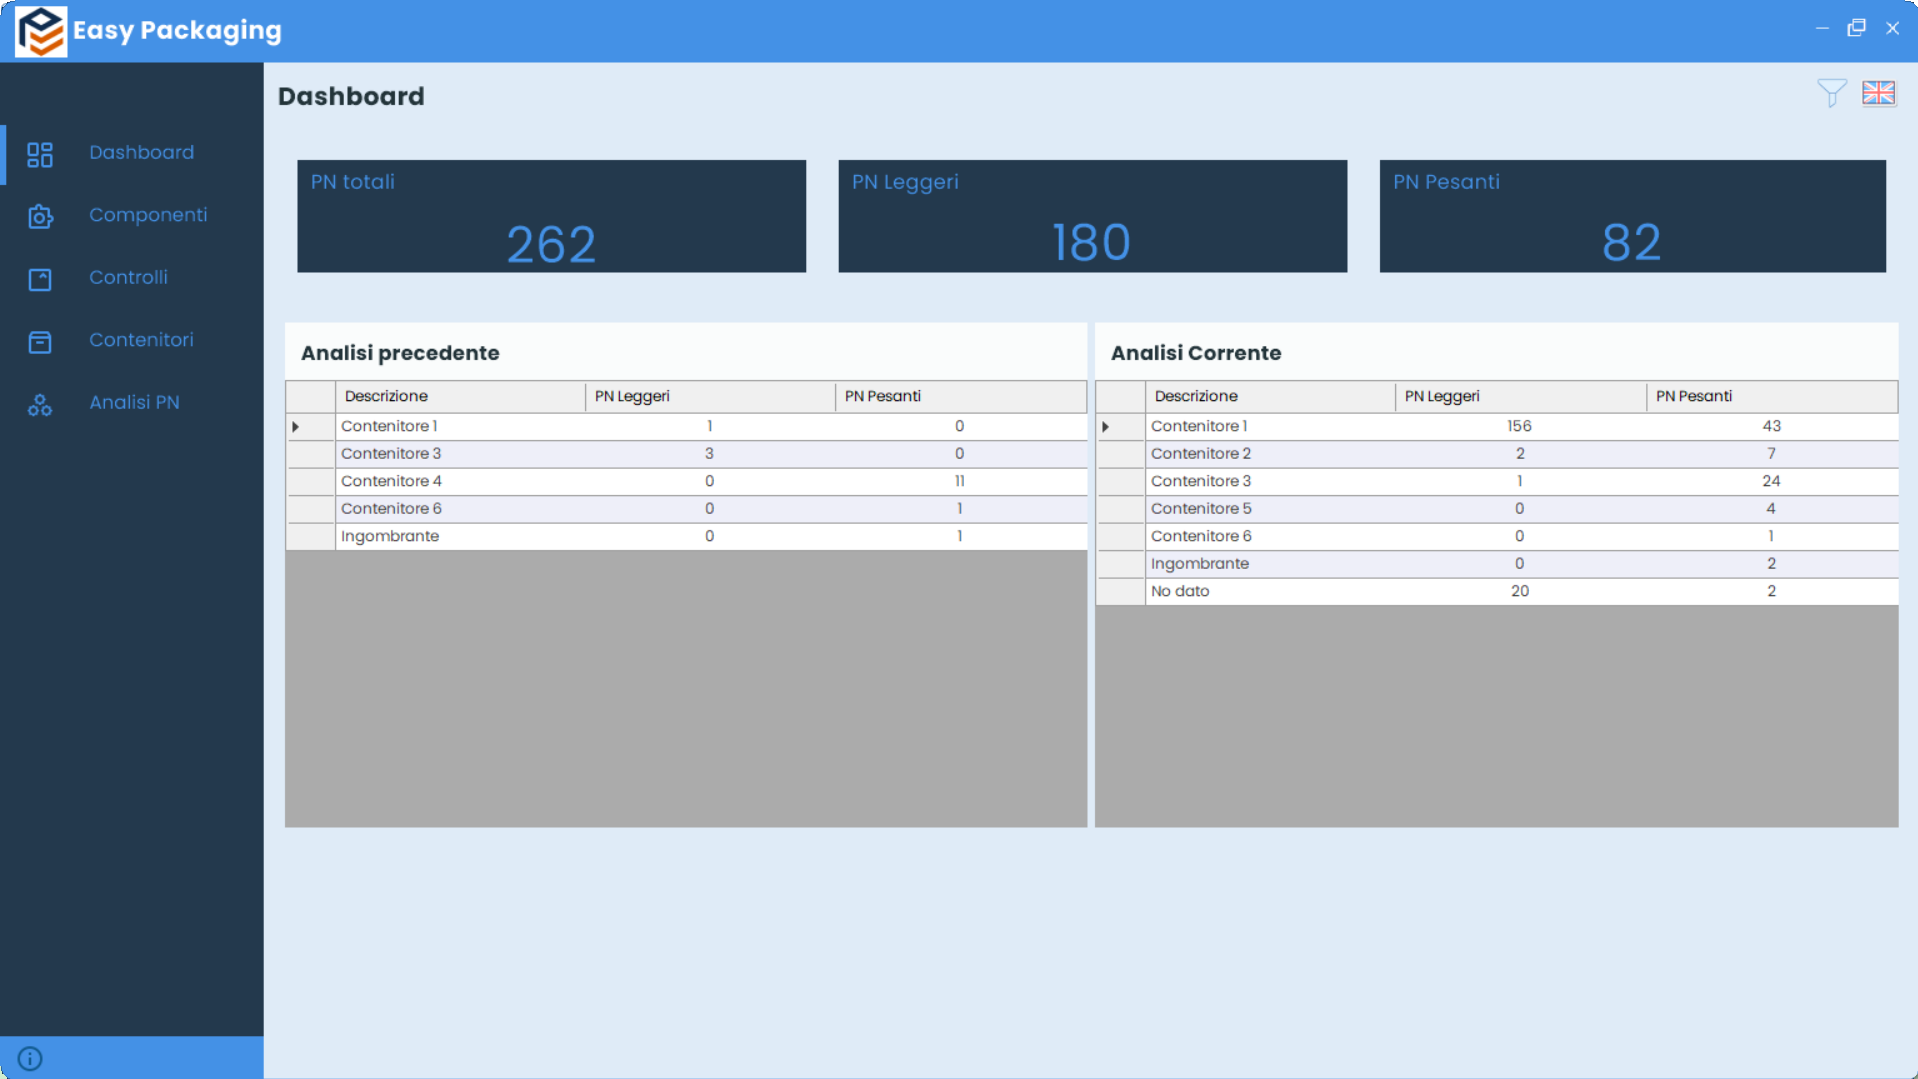Click the PN Pesanti 82 card
Screen dimensions: 1918x1079
tap(1632, 216)
